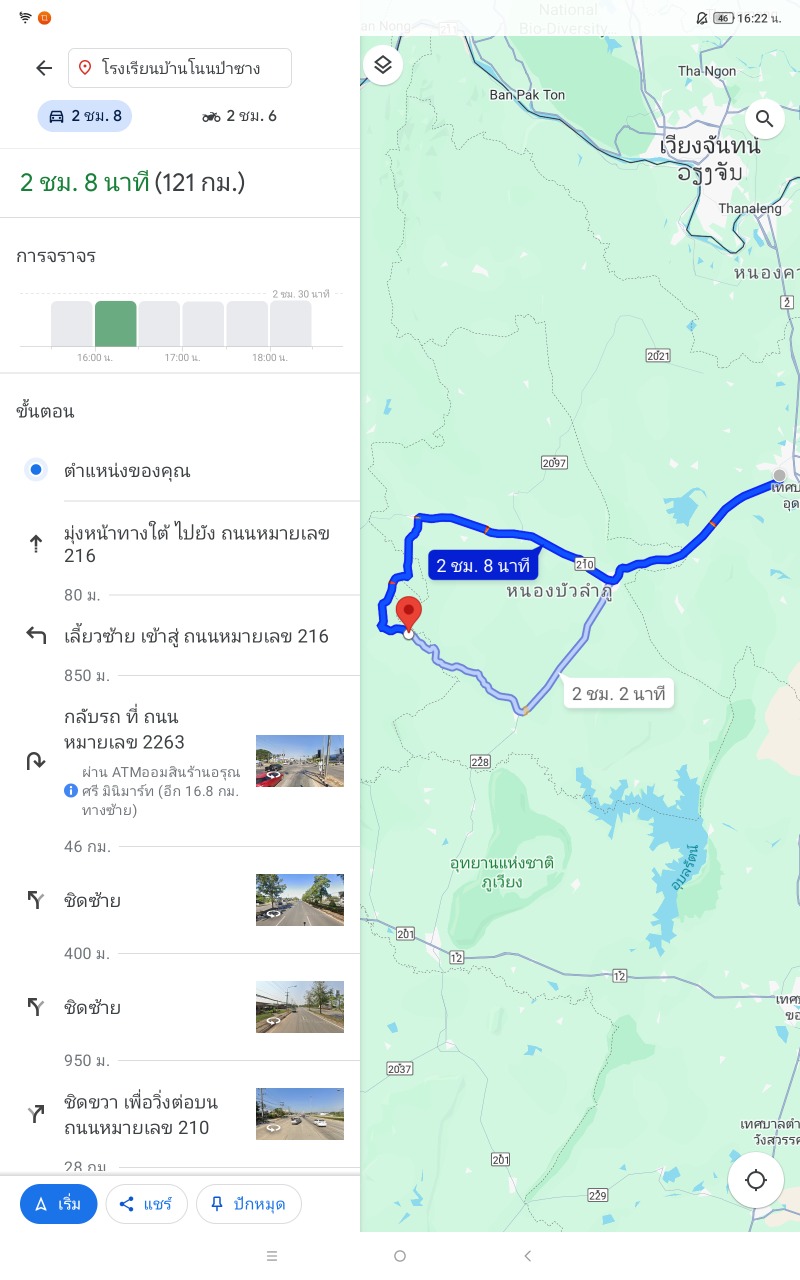Image resolution: width=800 pixels, height=1280 pixels.
Task: Open street view thumbnail for U-turn step
Action: 300,761
